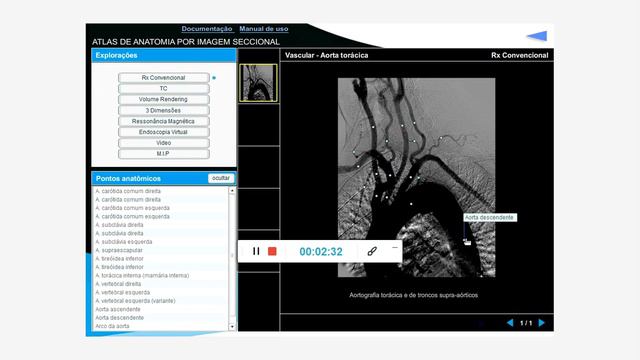Select A. subclávia esquerda in the list
The image size is (640, 360).
[x=124, y=242]
